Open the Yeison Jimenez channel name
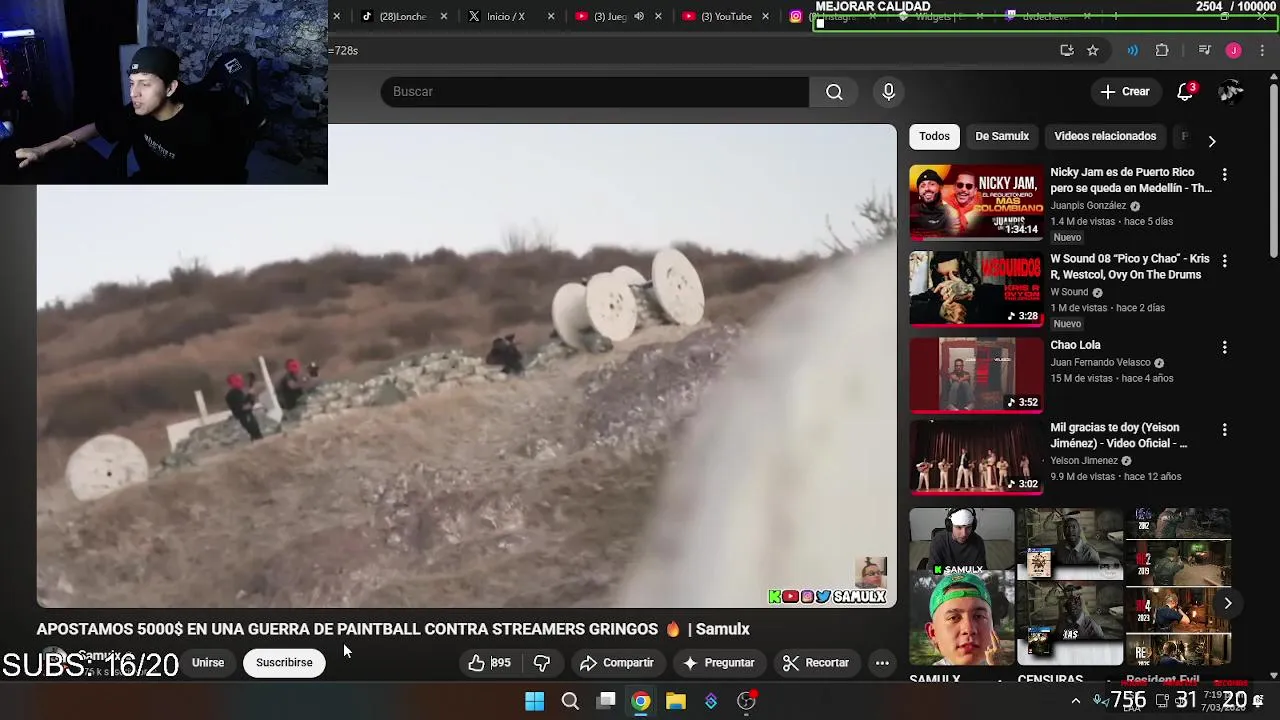Viewport: 1280px width, 720px height. pos(1084,461)
